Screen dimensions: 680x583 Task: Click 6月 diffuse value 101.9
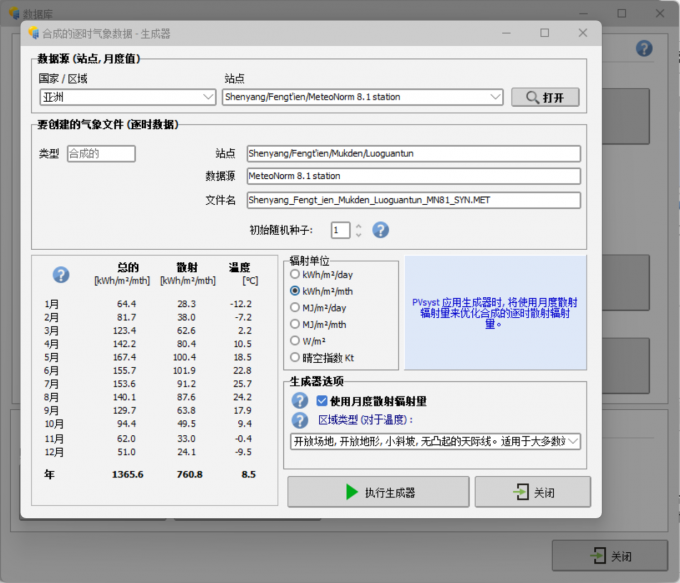[x=184, y=371]
